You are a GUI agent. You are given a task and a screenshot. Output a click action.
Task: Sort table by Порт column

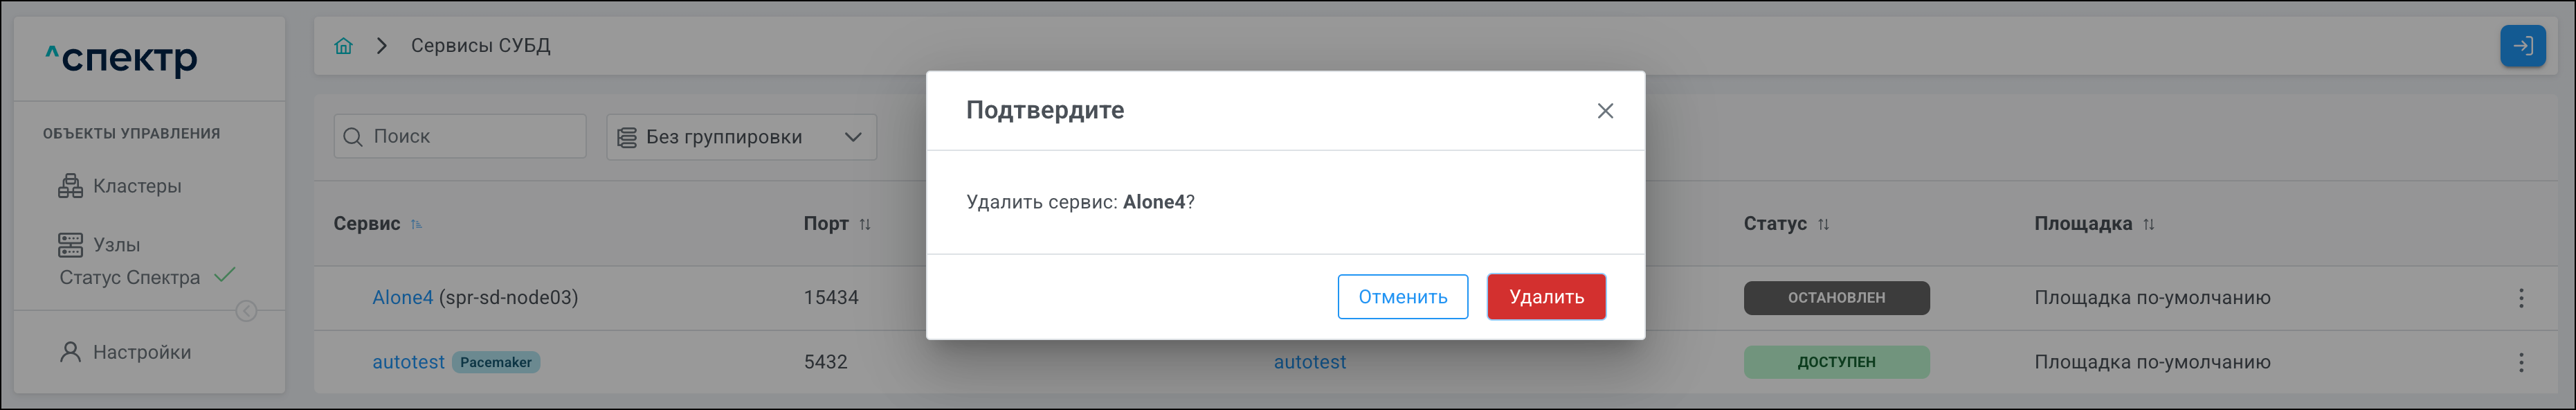pos(865,224)
